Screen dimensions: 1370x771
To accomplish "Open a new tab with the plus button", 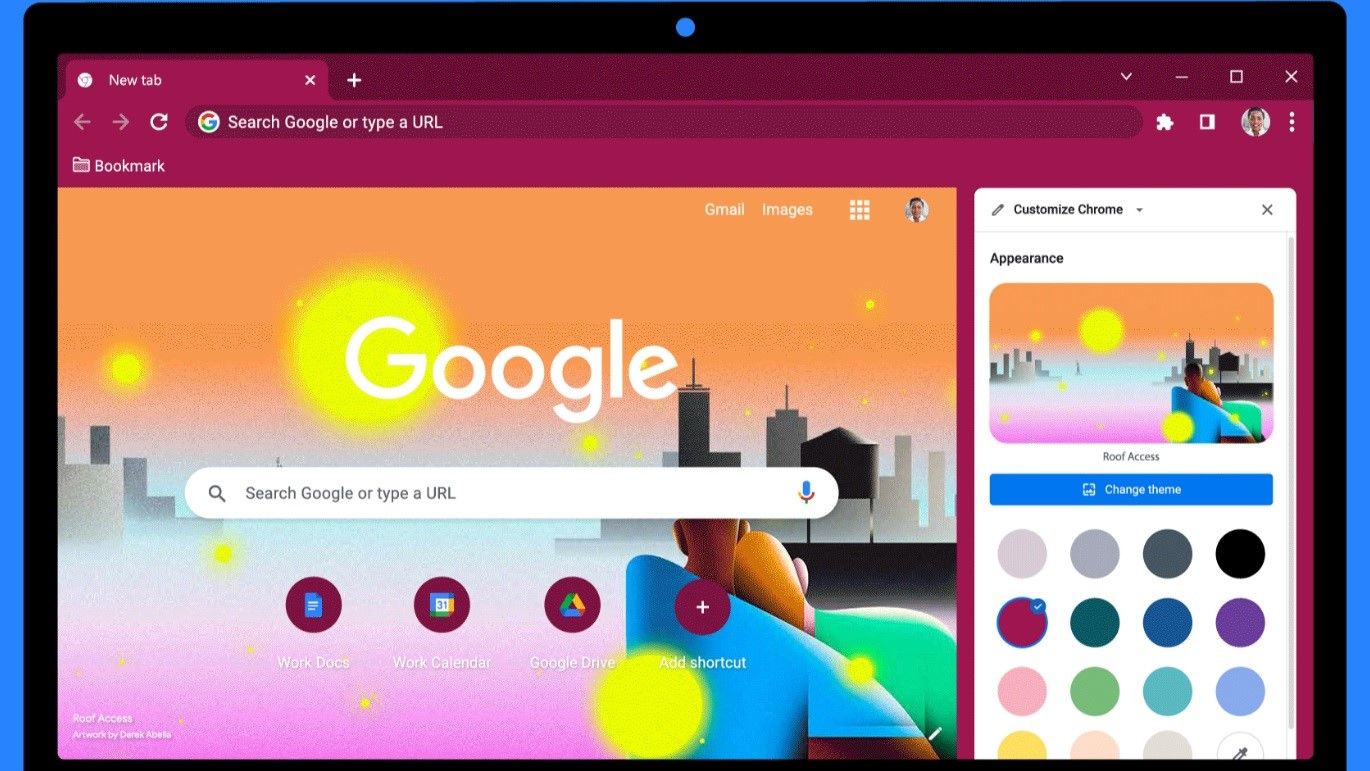I will [x=354, y=79].
